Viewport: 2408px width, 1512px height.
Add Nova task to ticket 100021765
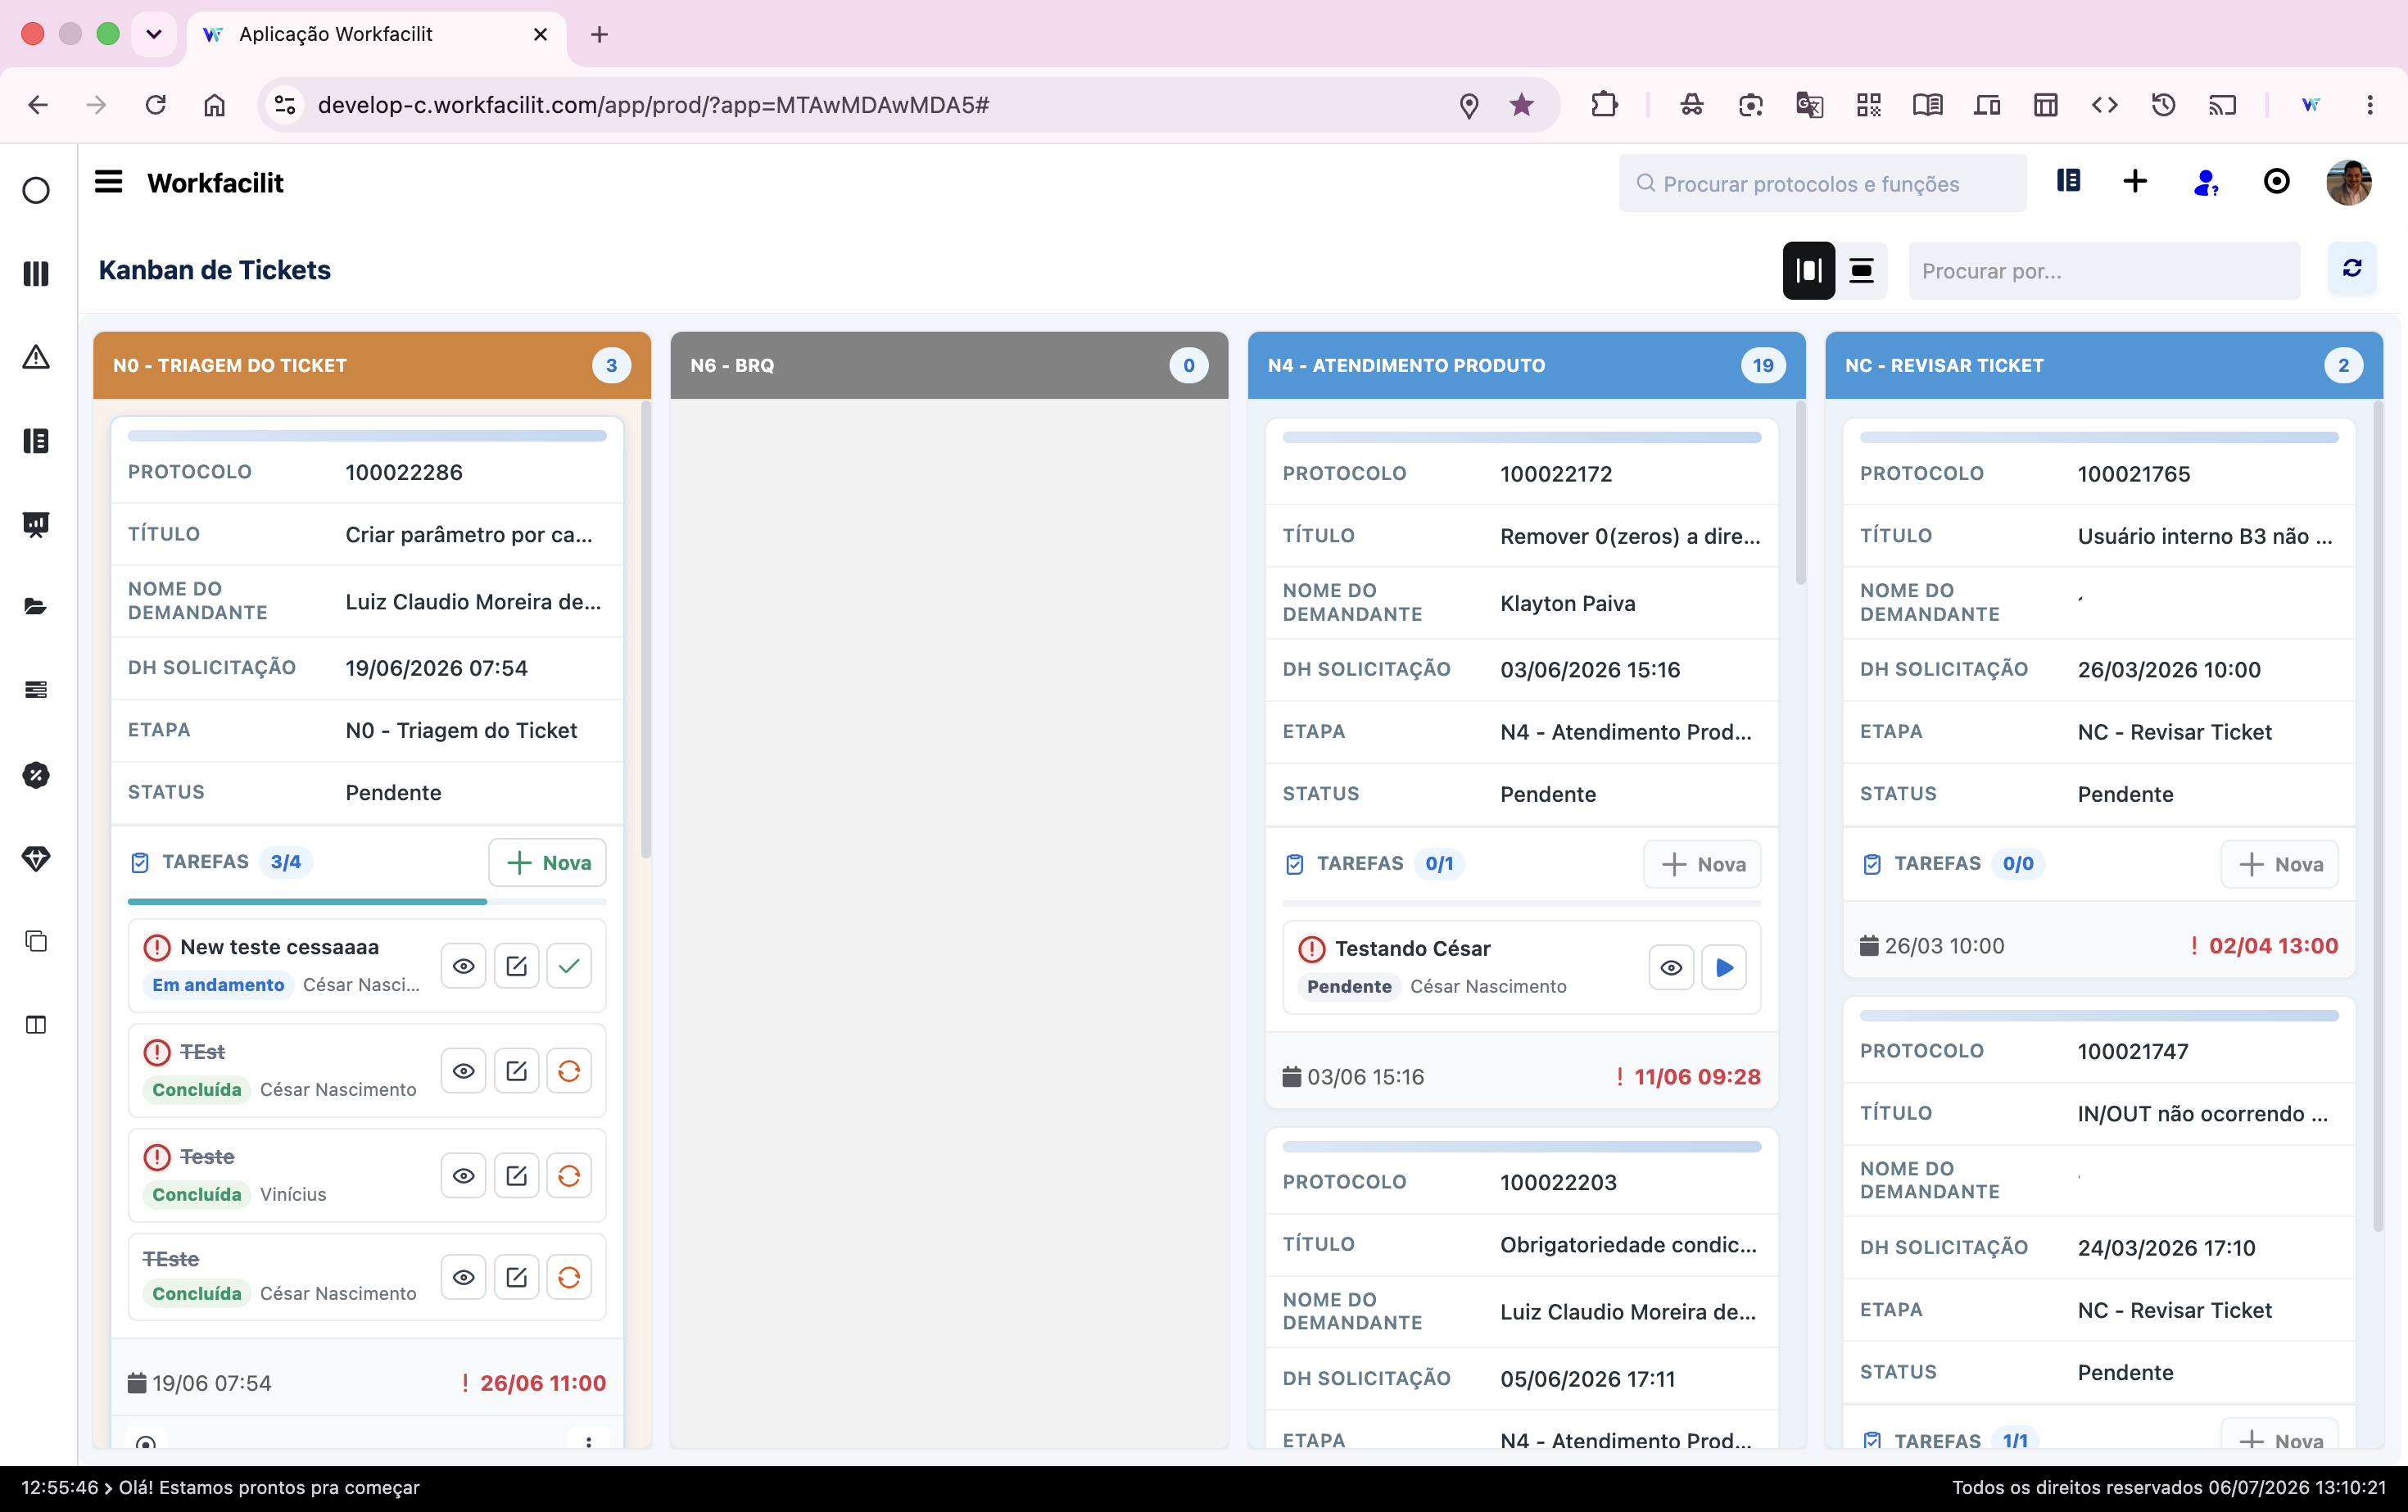coord(2280,864)
